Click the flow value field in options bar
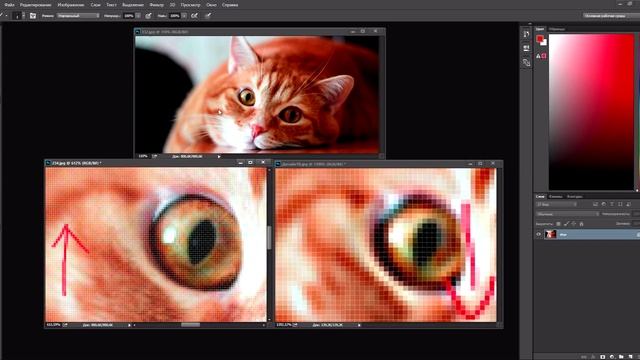Viewport: 640px width, 360px height. click(x=175, y=16)
